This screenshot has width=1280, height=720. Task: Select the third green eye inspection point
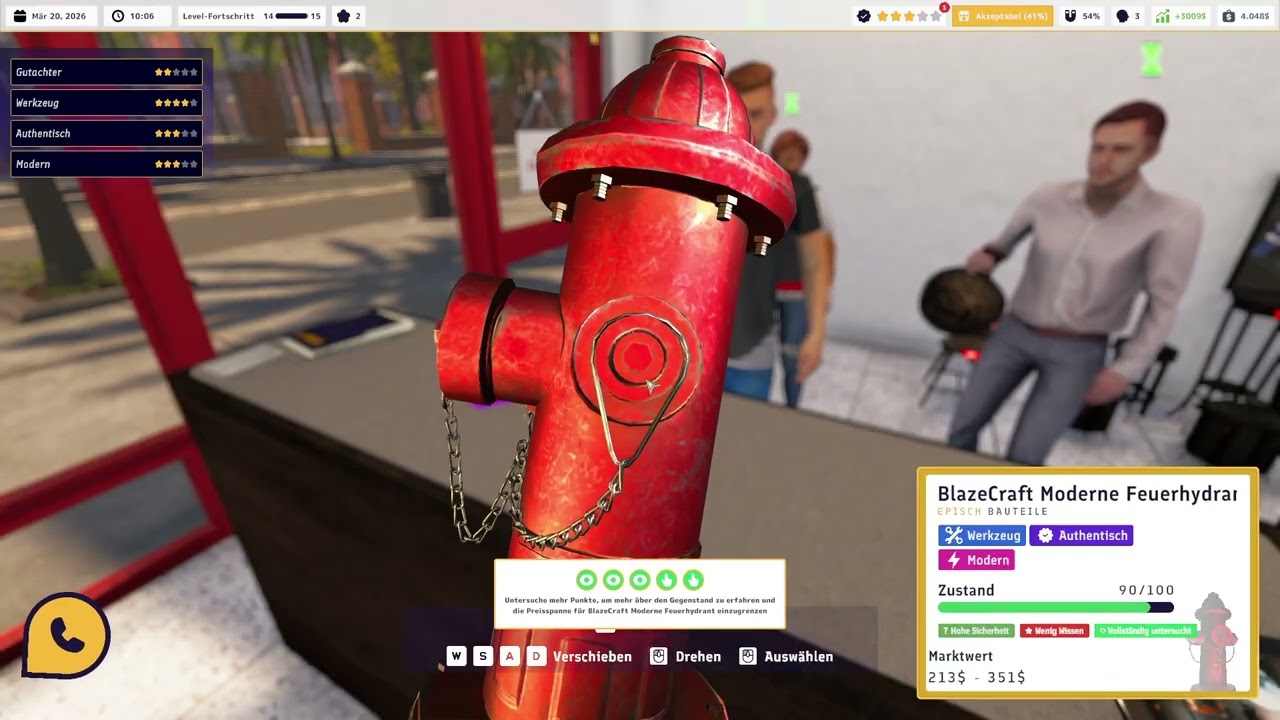click(x=640, y=580)
